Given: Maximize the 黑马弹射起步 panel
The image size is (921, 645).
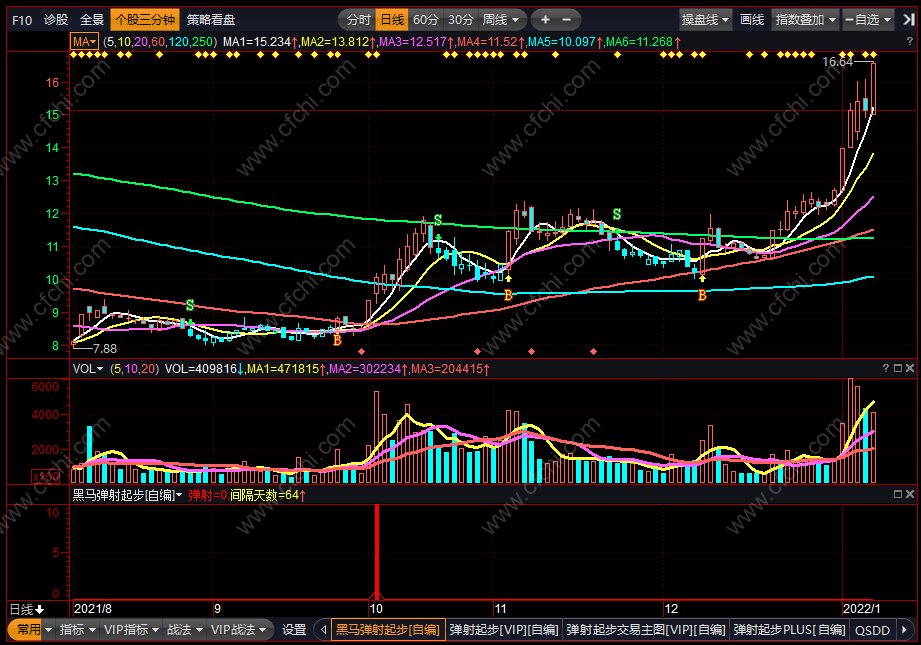Looking at the screenshot, I should [898, 495].
